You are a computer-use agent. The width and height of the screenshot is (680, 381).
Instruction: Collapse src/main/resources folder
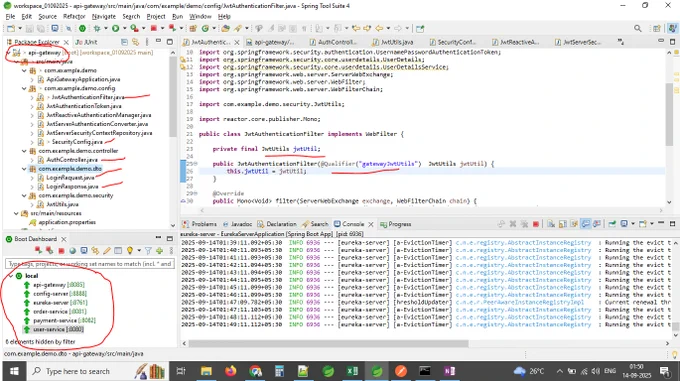tap(16, 214)
